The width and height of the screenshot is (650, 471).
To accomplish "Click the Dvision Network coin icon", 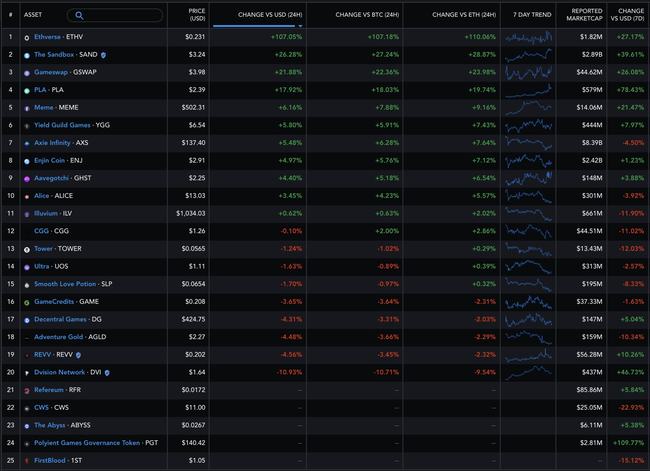I will [x=27, y=373].
